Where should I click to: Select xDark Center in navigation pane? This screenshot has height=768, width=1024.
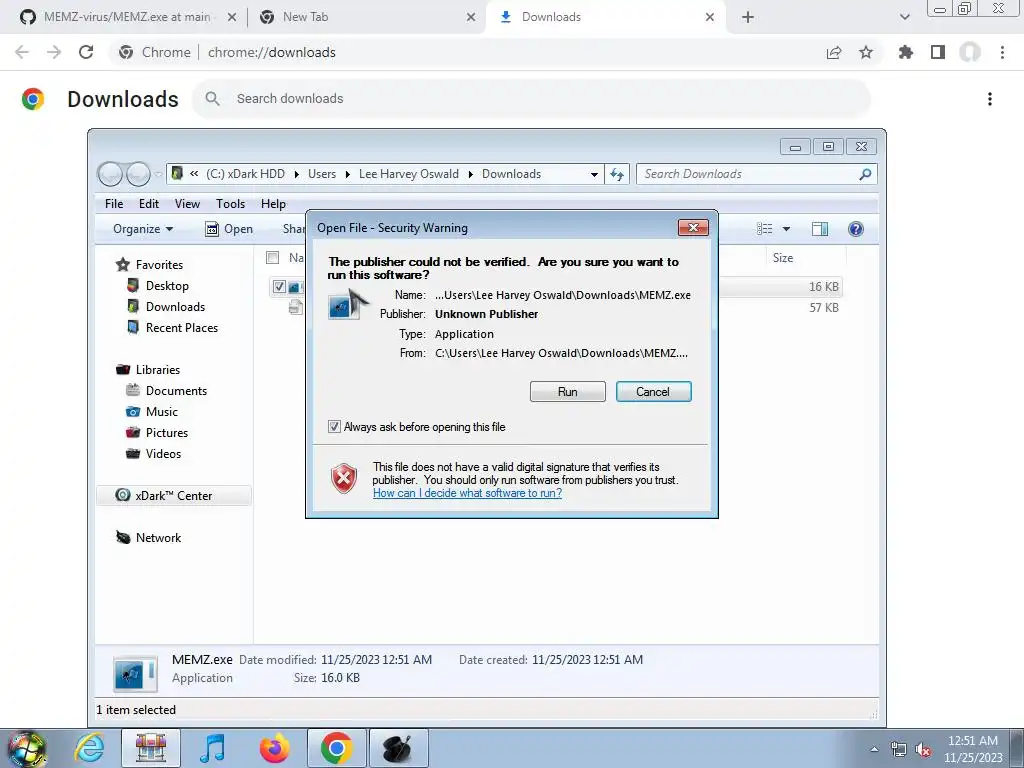click(x=174, y=496)
